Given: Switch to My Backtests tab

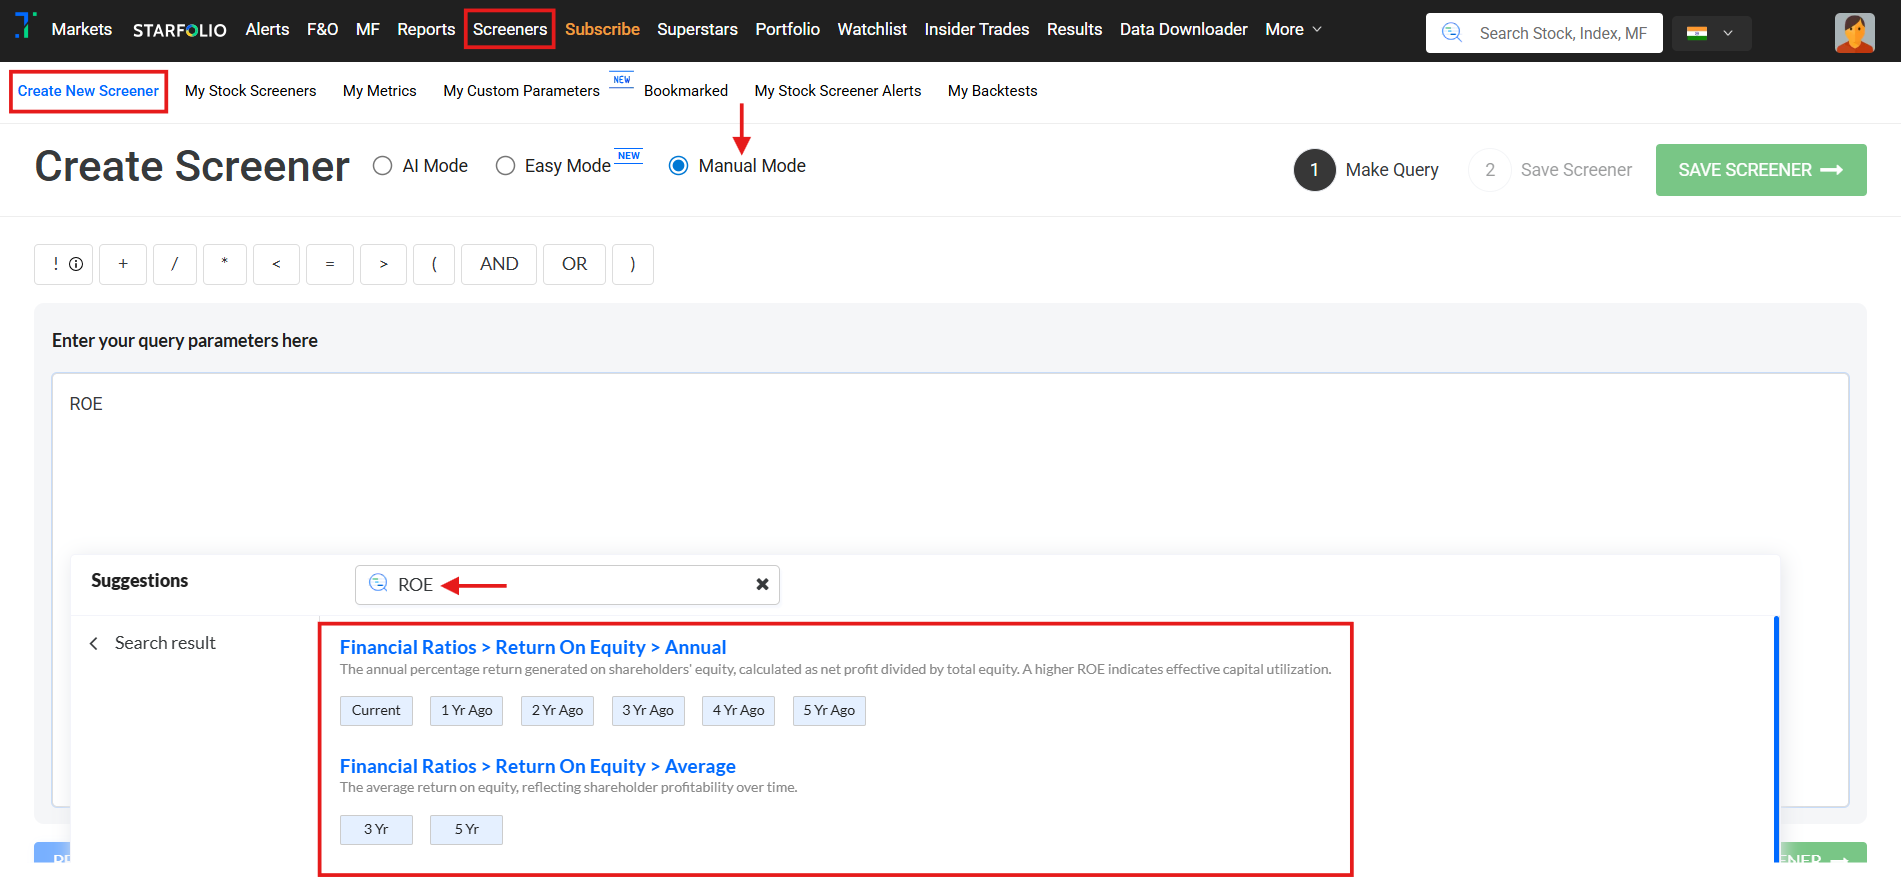Looking at the screenshot, I should (992, 91).
